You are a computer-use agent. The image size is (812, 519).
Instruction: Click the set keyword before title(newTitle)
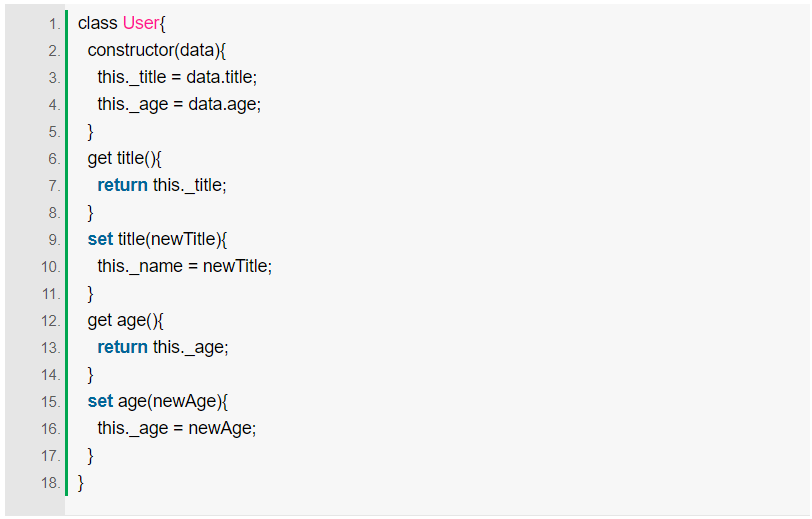coord(100,239)
